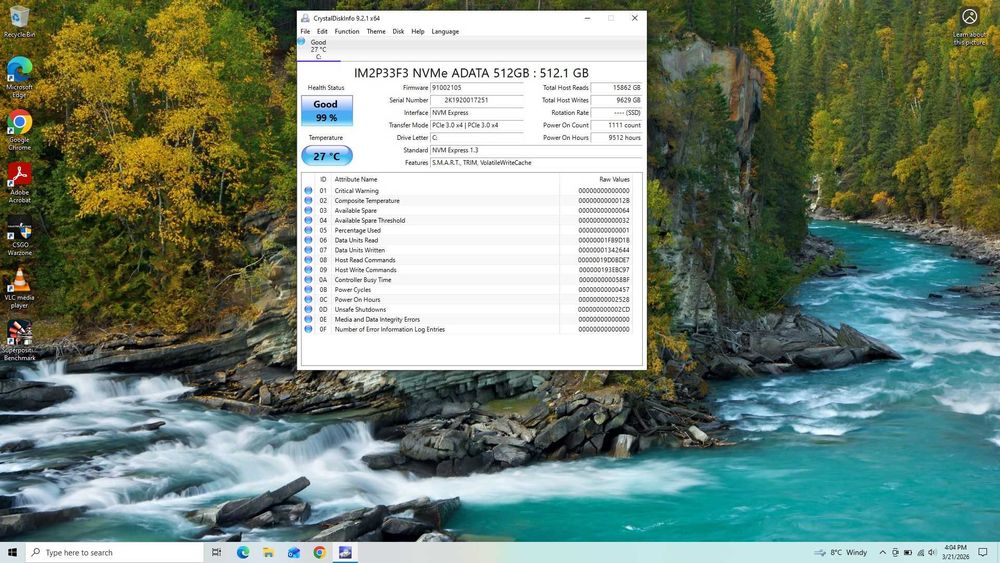Check the battery status tray icon

coord(908,552)
